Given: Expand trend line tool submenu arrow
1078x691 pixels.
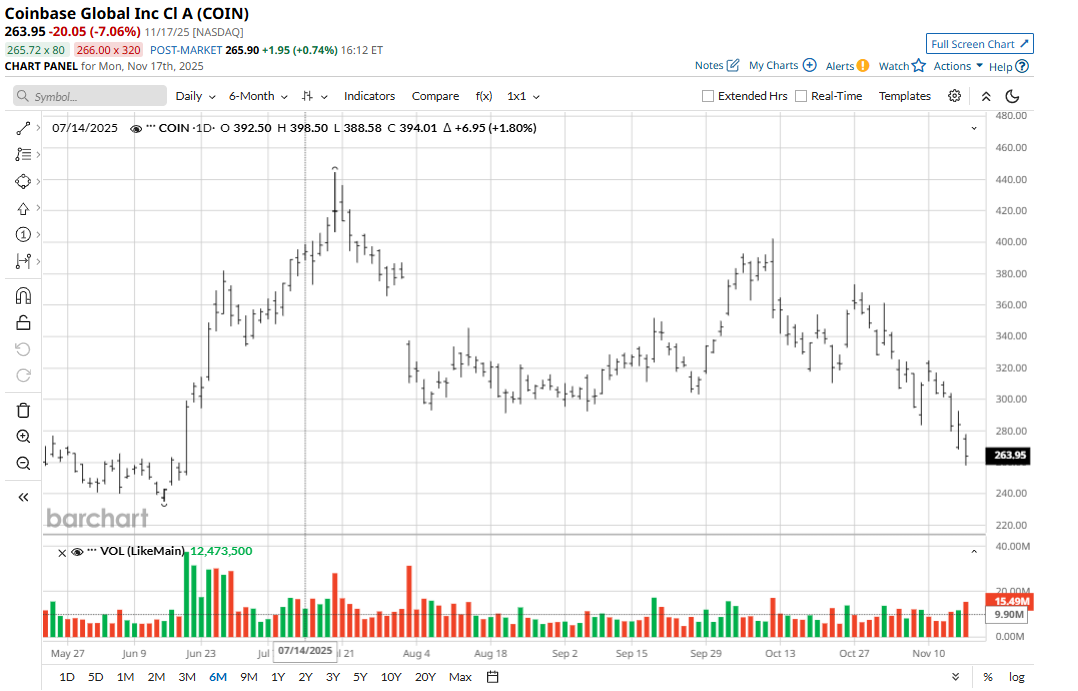Looking at the screenshot, I should coord(38,128).
